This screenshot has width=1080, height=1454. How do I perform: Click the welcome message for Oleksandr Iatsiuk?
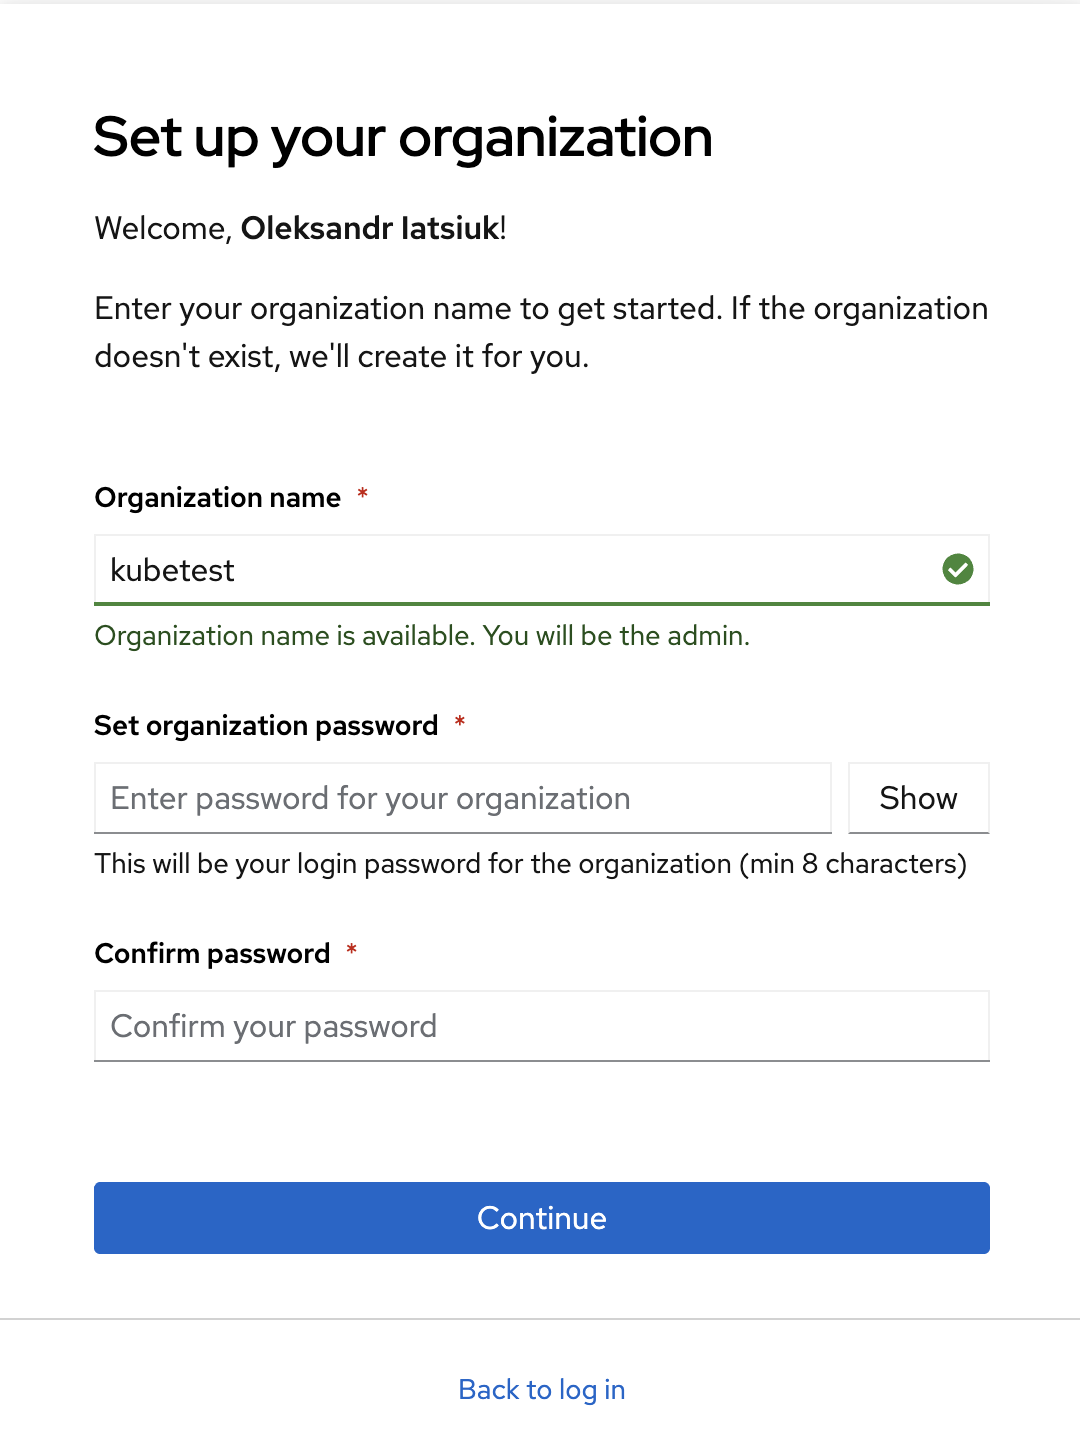pos(299,228)
